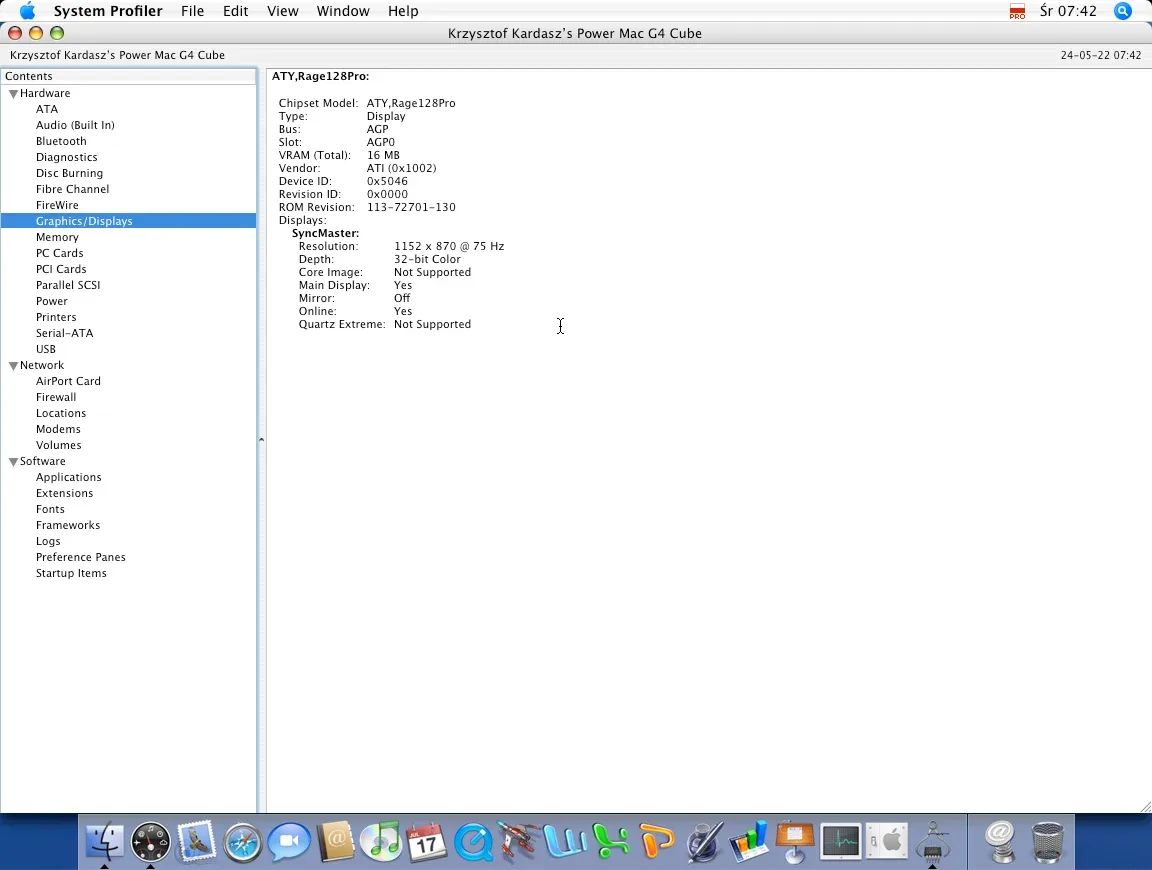Open the Apple menu
The image size is (1152, 870).
click(x=27, y=11)
